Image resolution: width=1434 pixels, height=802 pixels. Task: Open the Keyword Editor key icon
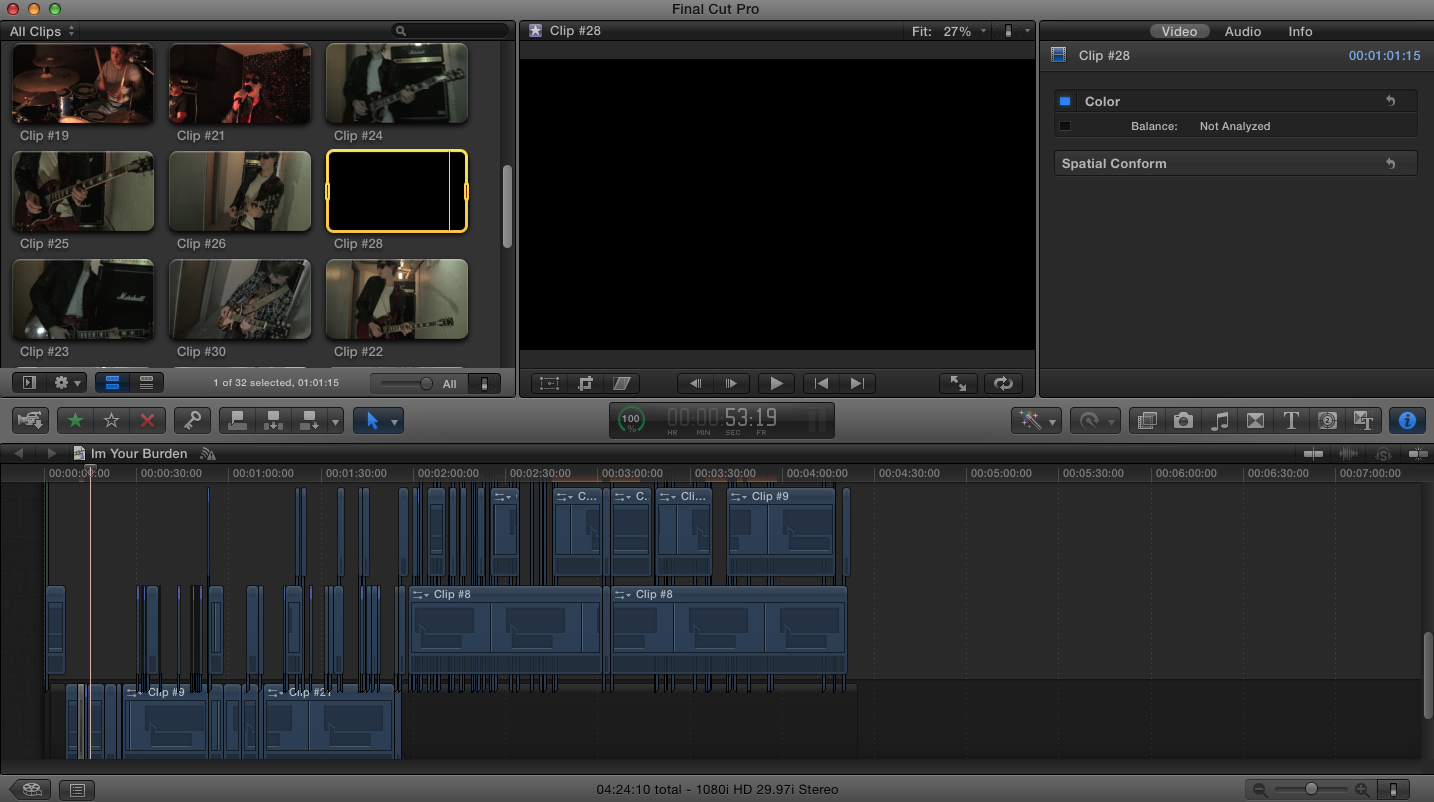pos(192,421)
